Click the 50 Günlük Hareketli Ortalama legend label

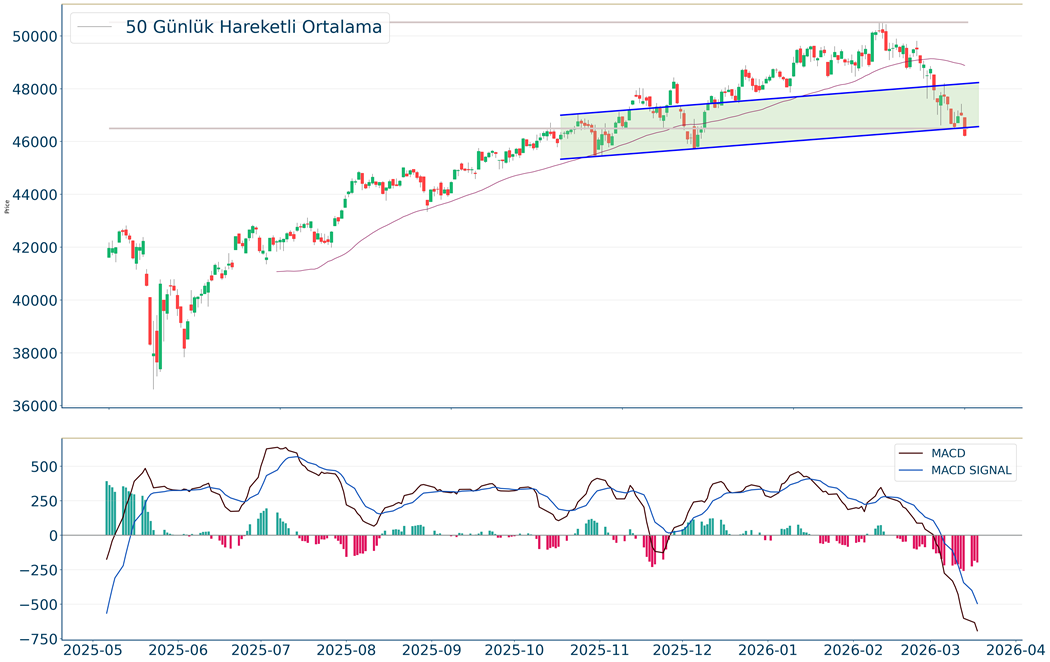(253, 27)
